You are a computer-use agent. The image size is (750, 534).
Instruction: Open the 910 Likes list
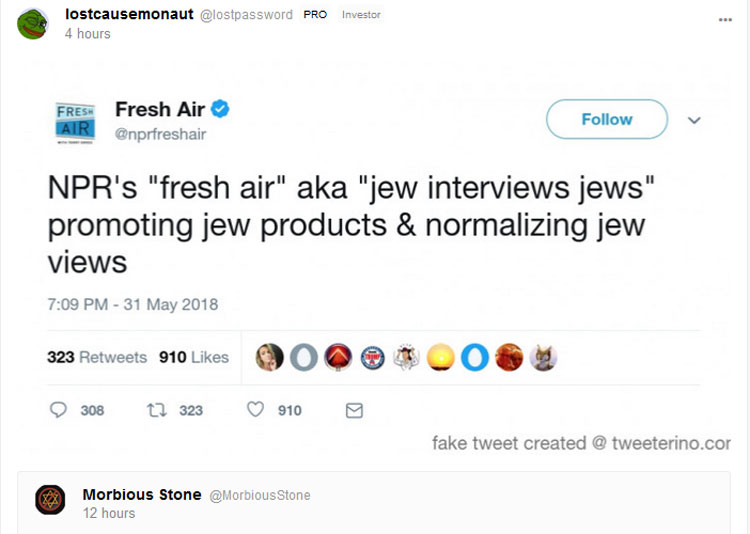coord(194,357)
